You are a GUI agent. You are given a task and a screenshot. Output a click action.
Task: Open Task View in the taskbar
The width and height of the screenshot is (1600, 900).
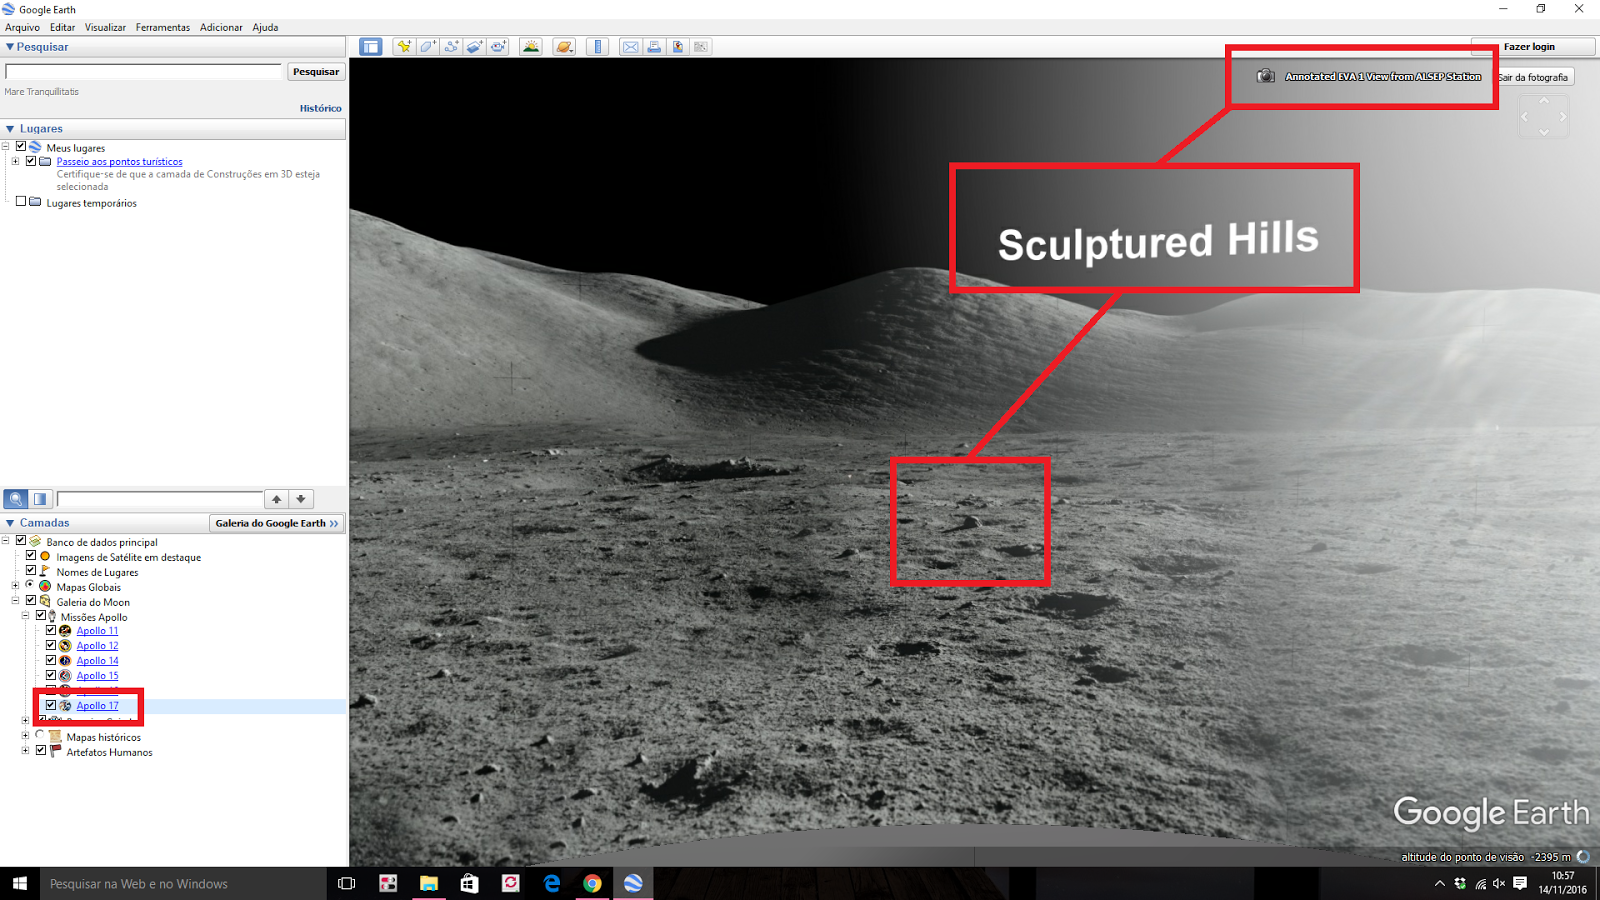pyautogui.click(x=347, y=883)
